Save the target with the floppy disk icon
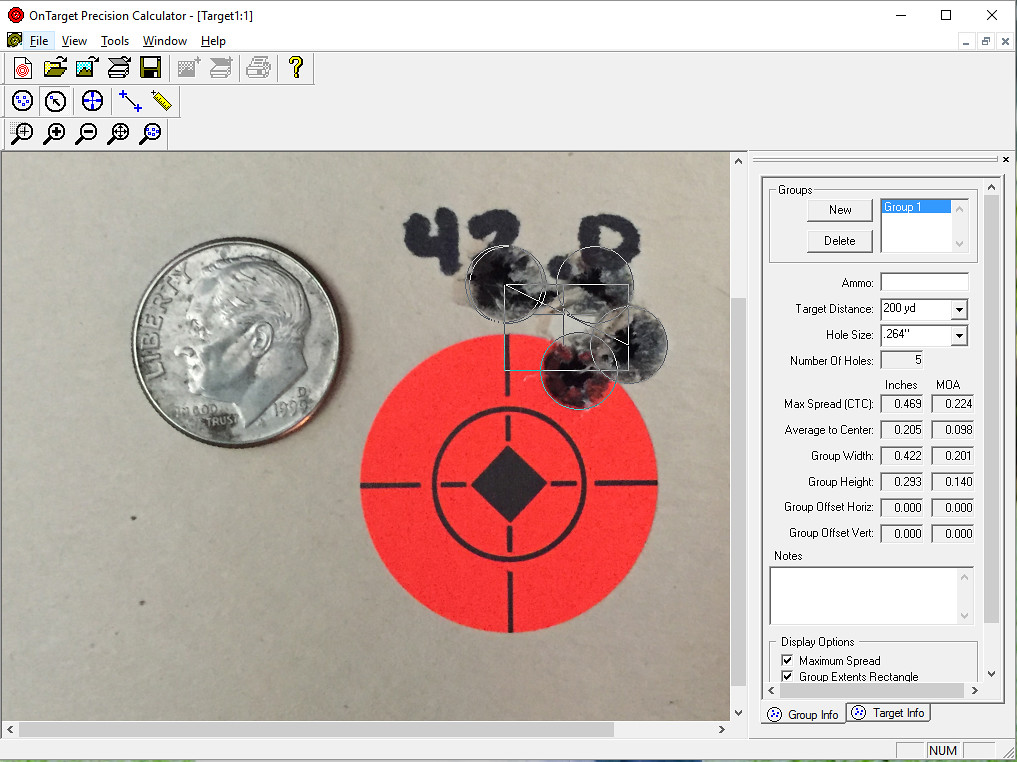The image size is (1017, 762). (x=150, y=68)
